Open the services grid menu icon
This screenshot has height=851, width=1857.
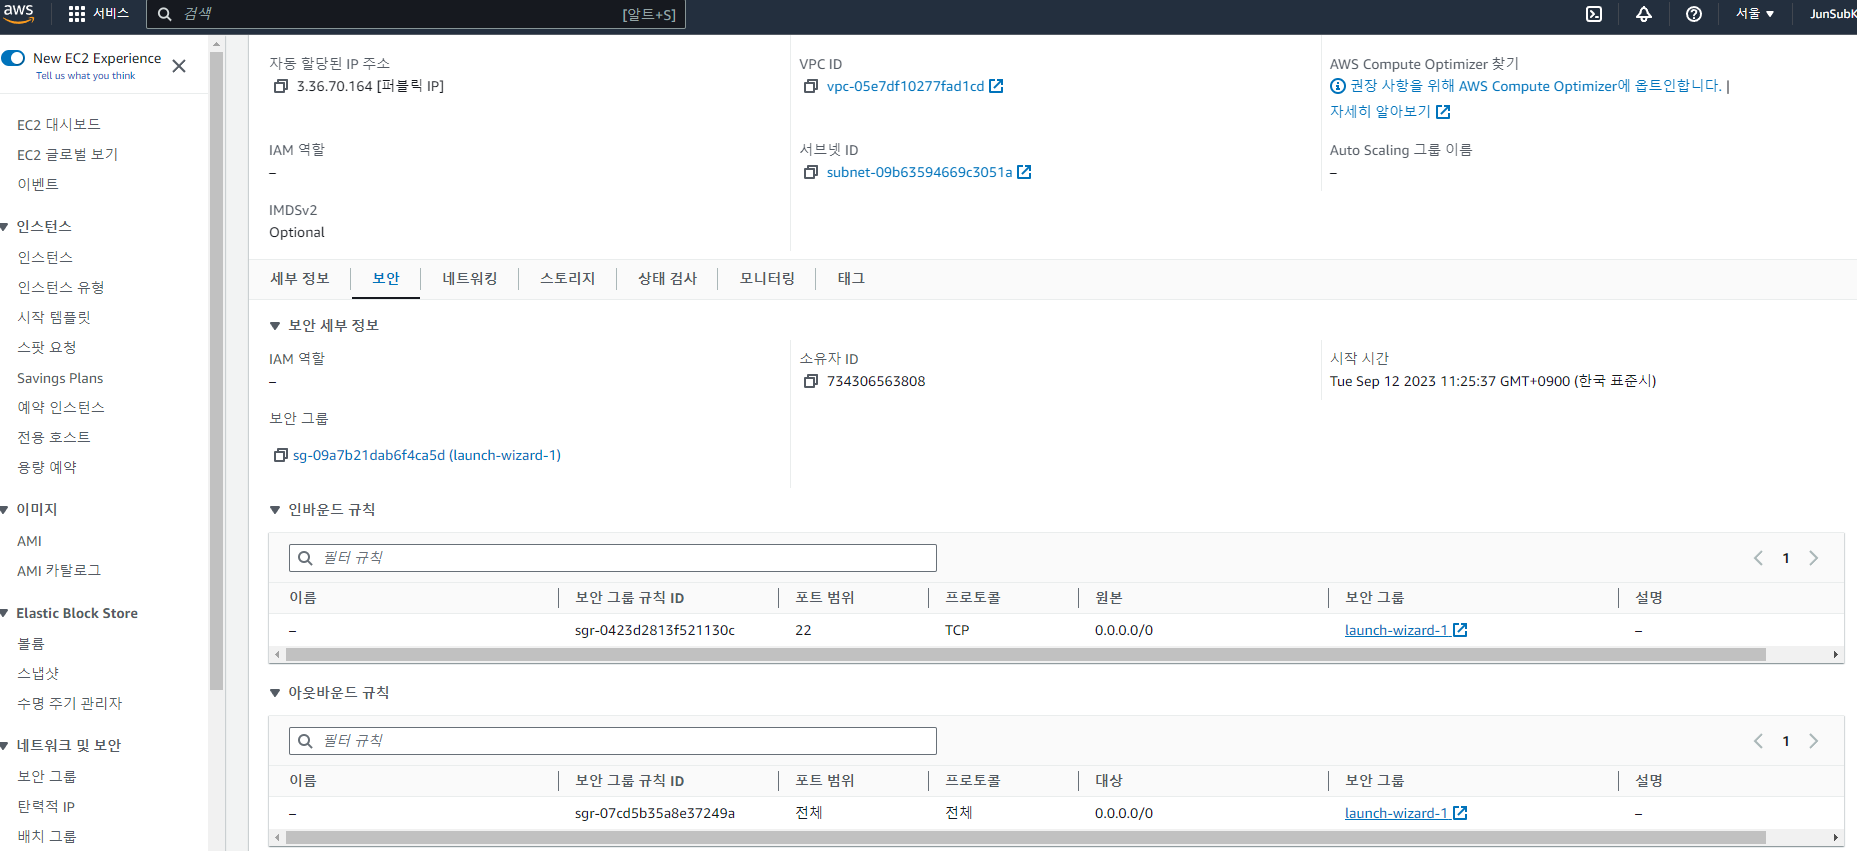pyautogui.click(x=77, y=14)
